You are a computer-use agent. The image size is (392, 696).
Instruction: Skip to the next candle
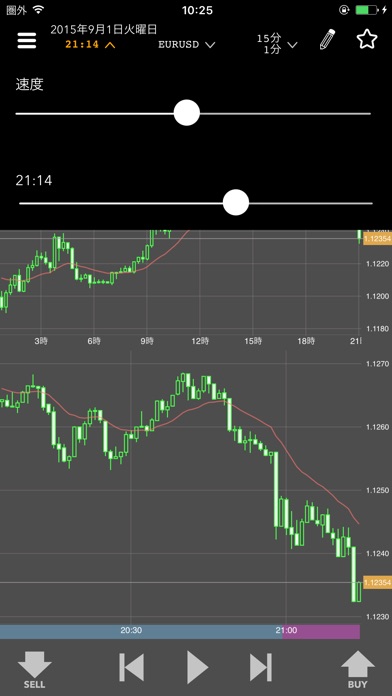261,667
